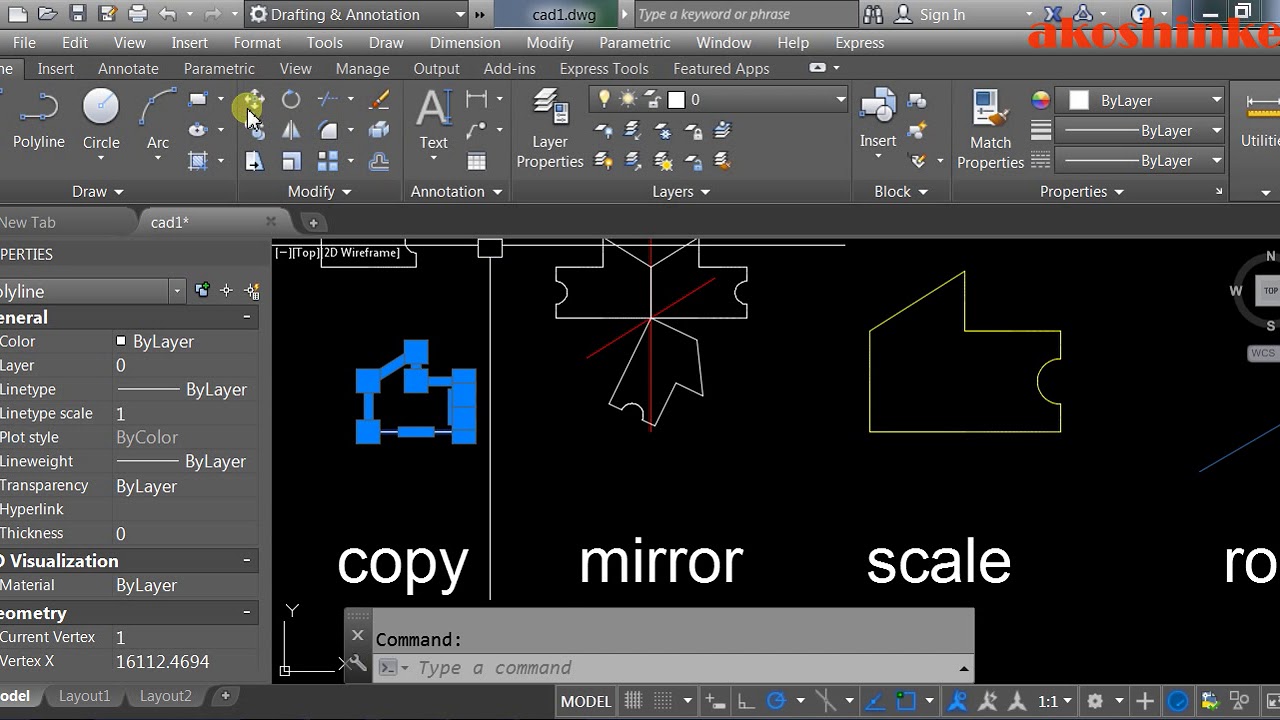1280x720 pixels.
Task: Expand the Draw panel dropdown
Action: click(x=98, y=191)
